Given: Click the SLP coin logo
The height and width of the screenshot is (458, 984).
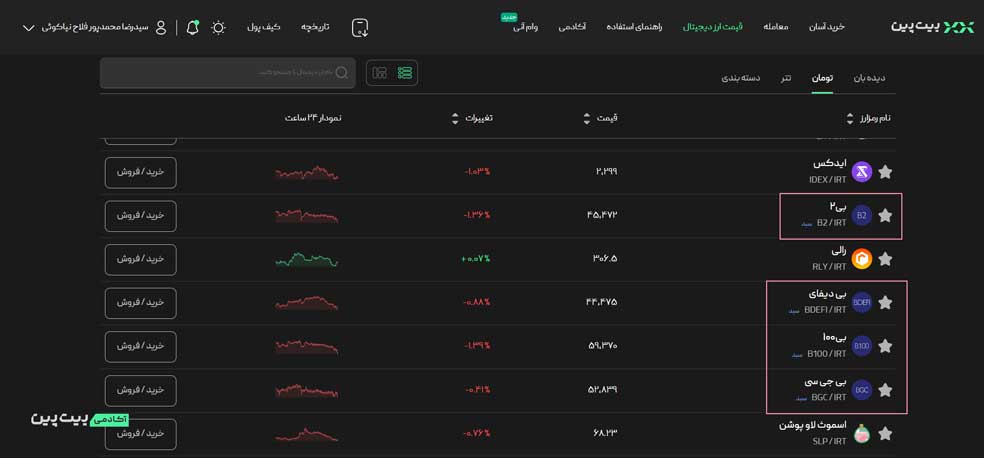Looking at the screenshot, I should tap(862, 434).
